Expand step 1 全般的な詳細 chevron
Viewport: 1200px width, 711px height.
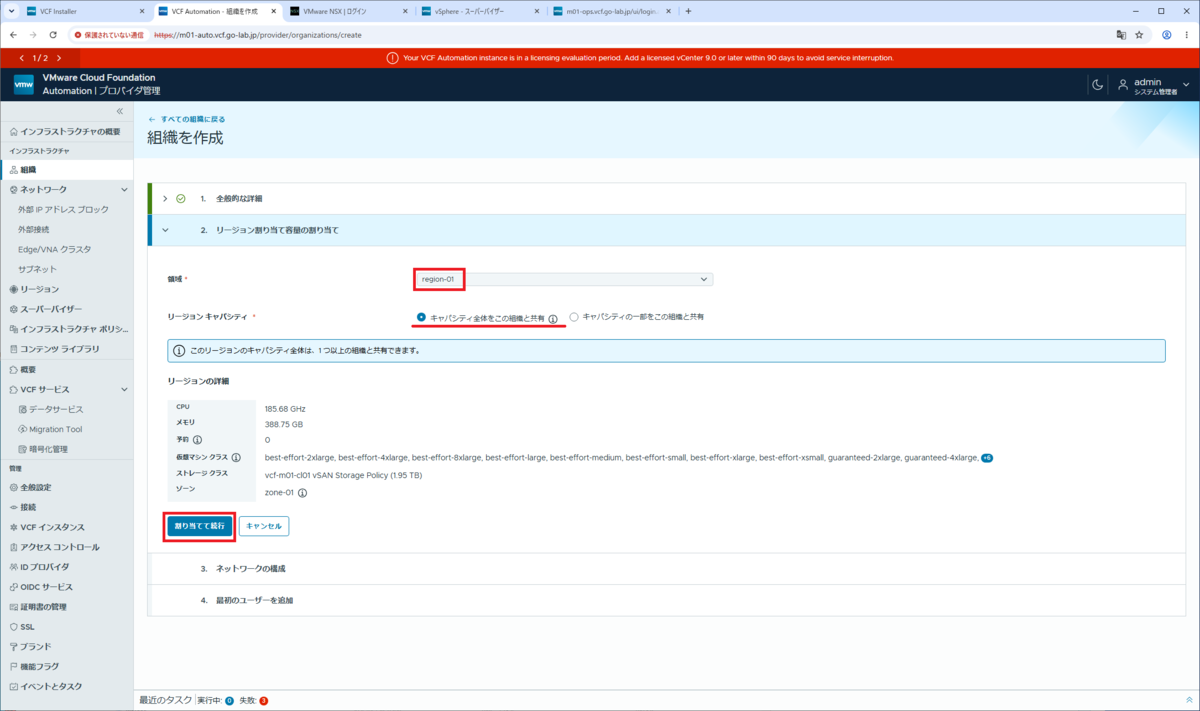coord(165,198)
